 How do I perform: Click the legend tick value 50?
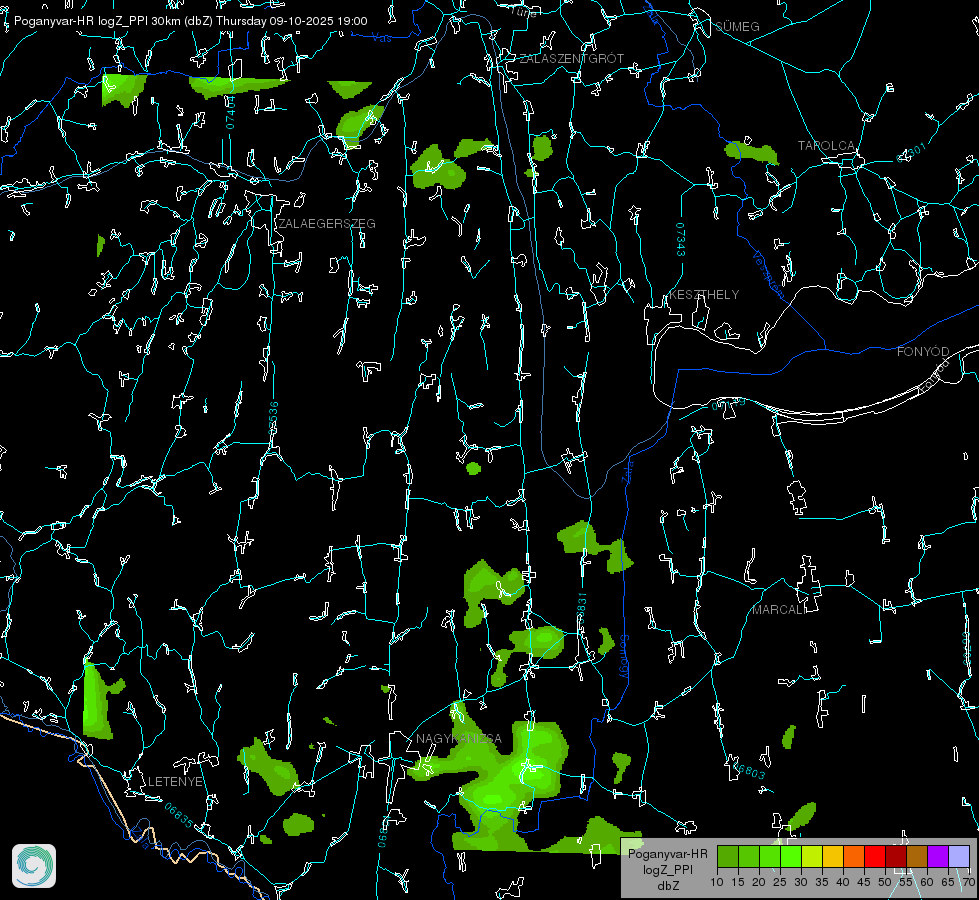[x=885, y=882]
